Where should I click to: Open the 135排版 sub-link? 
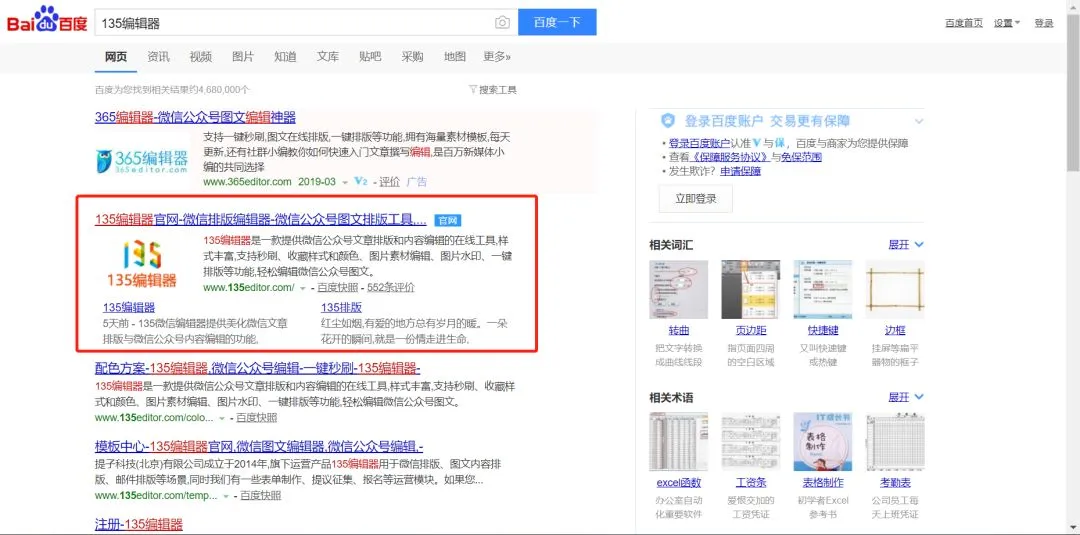point(341,307)
